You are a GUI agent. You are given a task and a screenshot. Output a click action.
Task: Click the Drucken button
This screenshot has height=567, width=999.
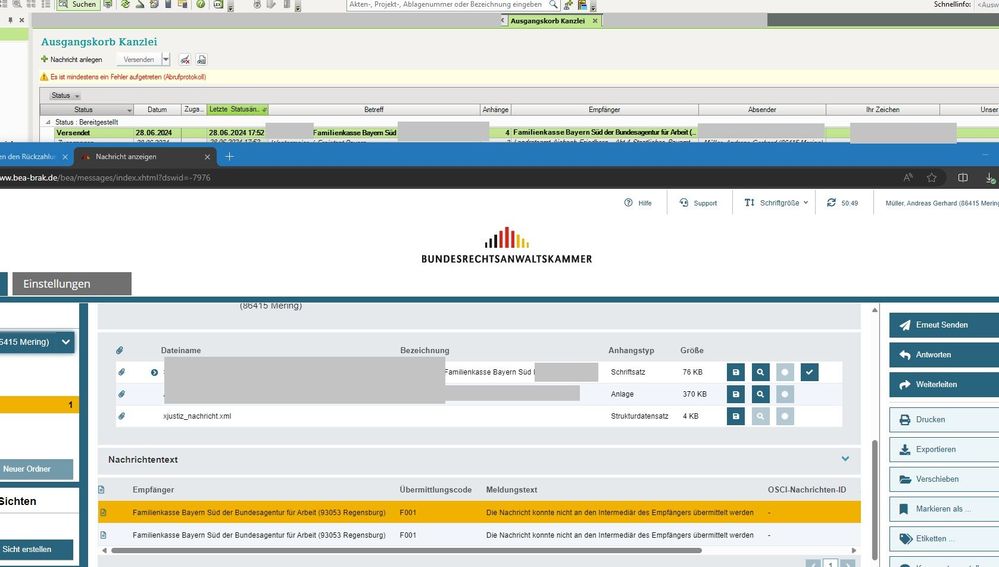944,419
